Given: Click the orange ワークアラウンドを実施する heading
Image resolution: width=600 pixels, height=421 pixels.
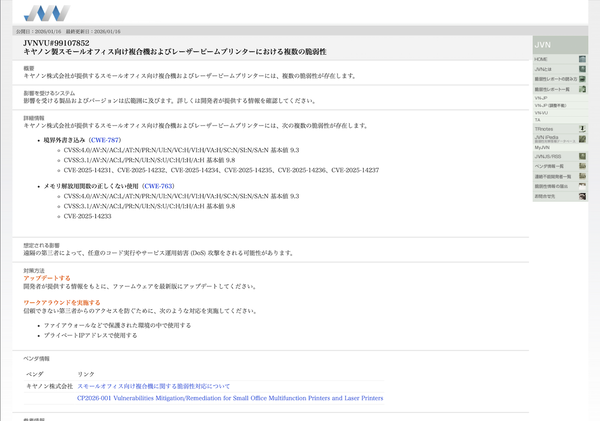Looking at the screenshot, I should click(x=62, y=303).
